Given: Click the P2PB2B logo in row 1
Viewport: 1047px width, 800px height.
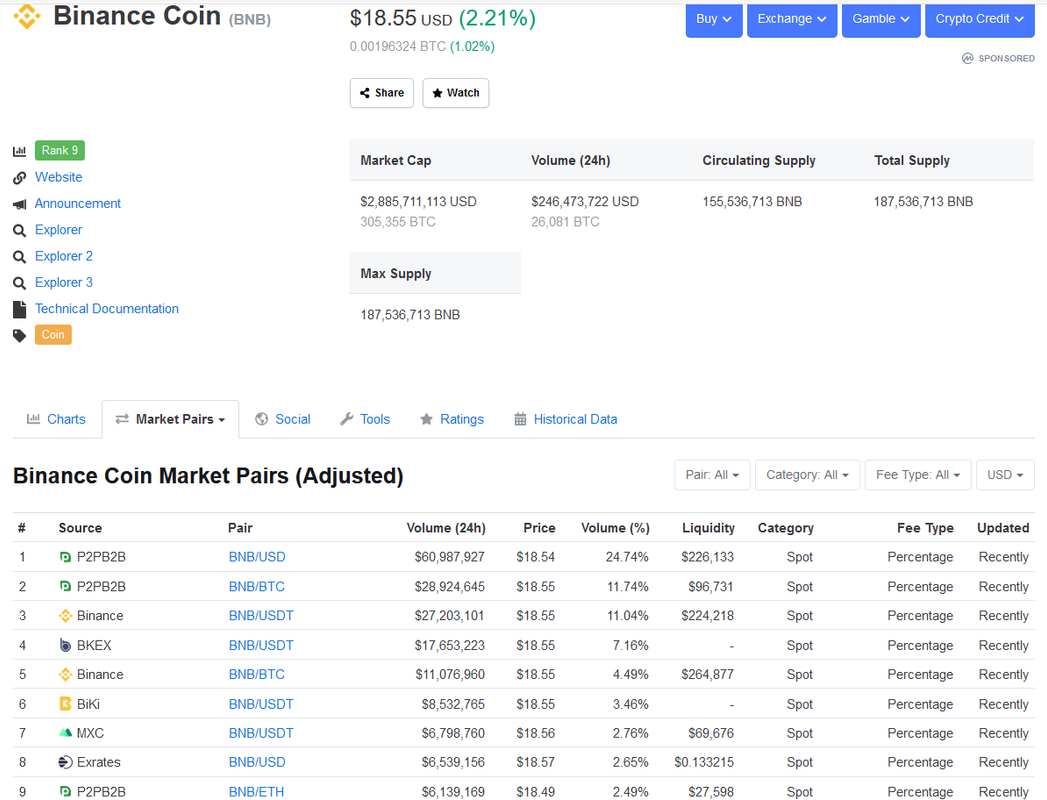Looking at the screenshot, I should tap(65, 557).
